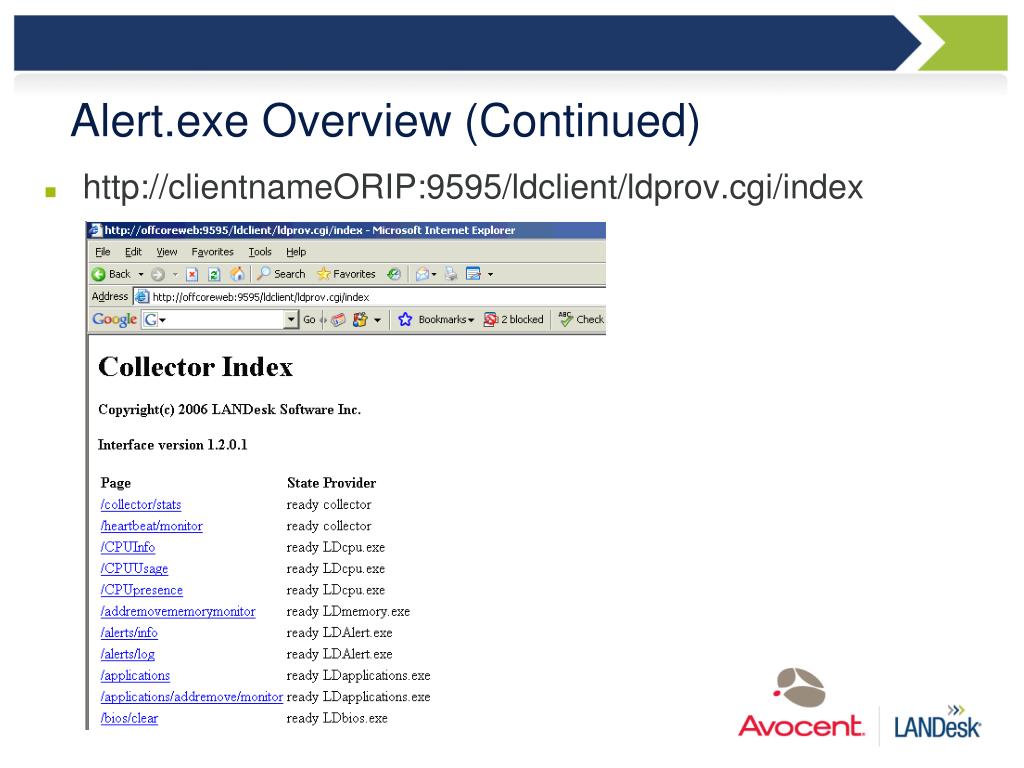This screenshot has width=1024, height=768.
Task: Click the Search magnifier toolbar button
Action: click(281, 274)
